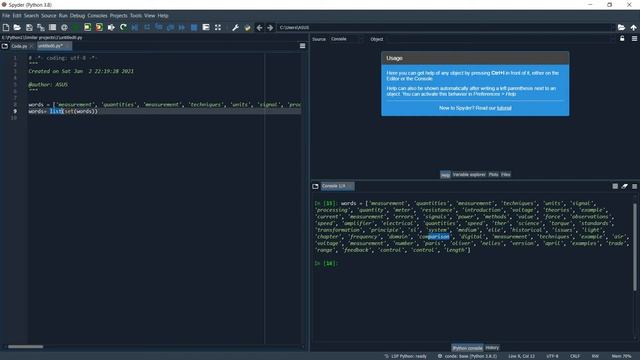Click the editor horizontal scrollbar thumb

tap(25, 347)
